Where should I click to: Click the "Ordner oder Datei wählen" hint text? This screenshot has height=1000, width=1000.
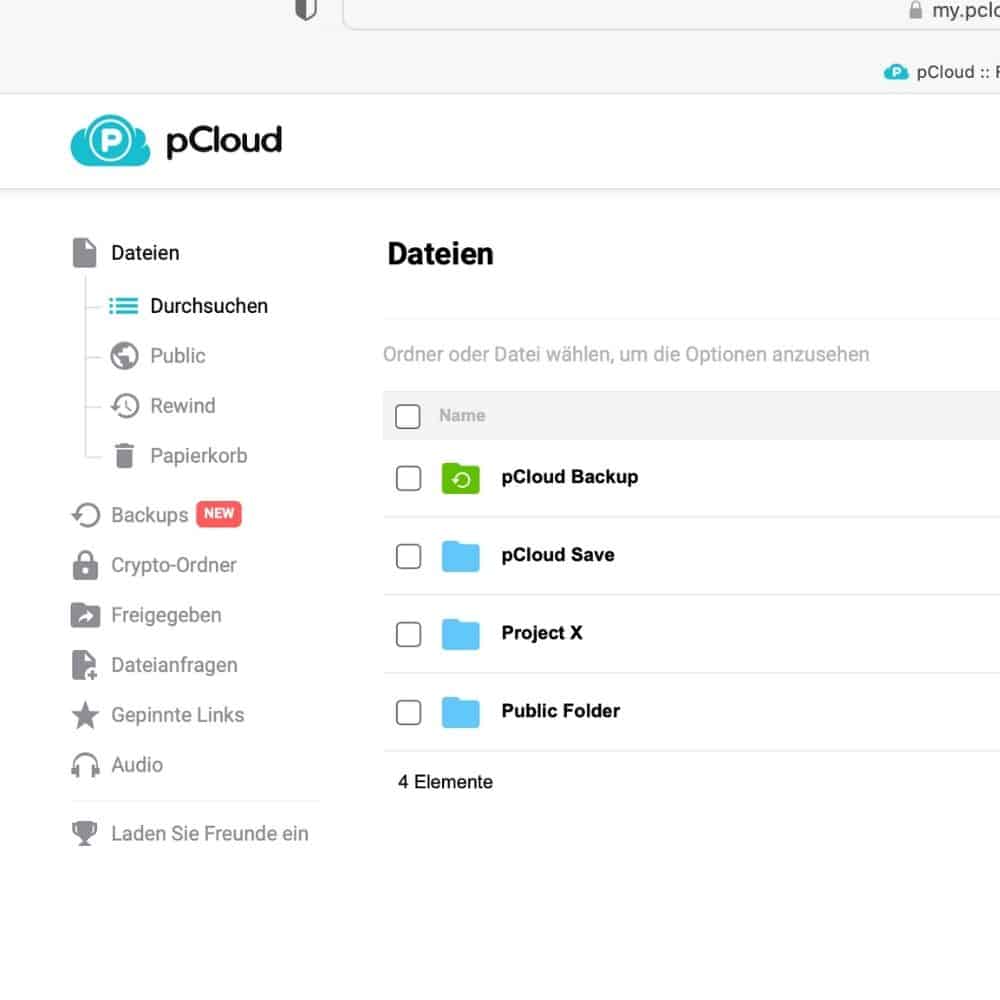[626, 355]
